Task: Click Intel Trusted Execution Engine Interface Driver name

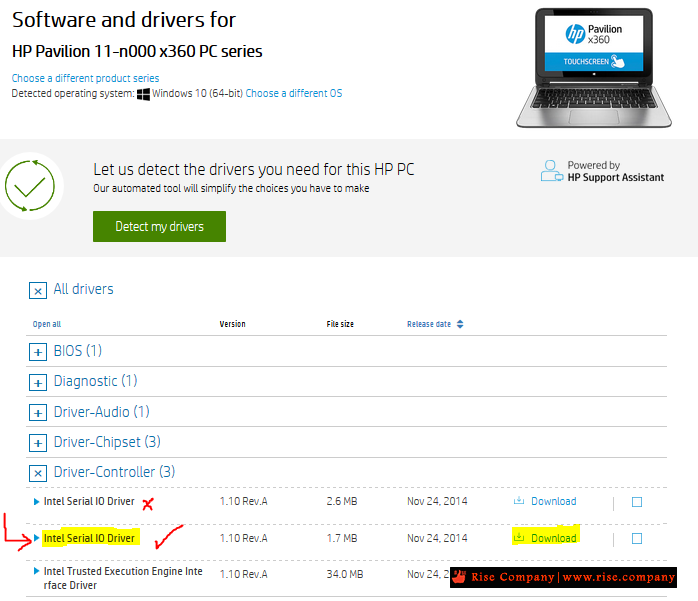Action: coord(123,578)
